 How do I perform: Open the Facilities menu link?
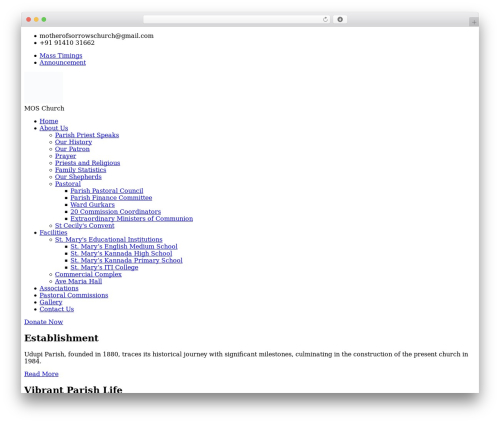pyautogui.click(x=53, y=233)
